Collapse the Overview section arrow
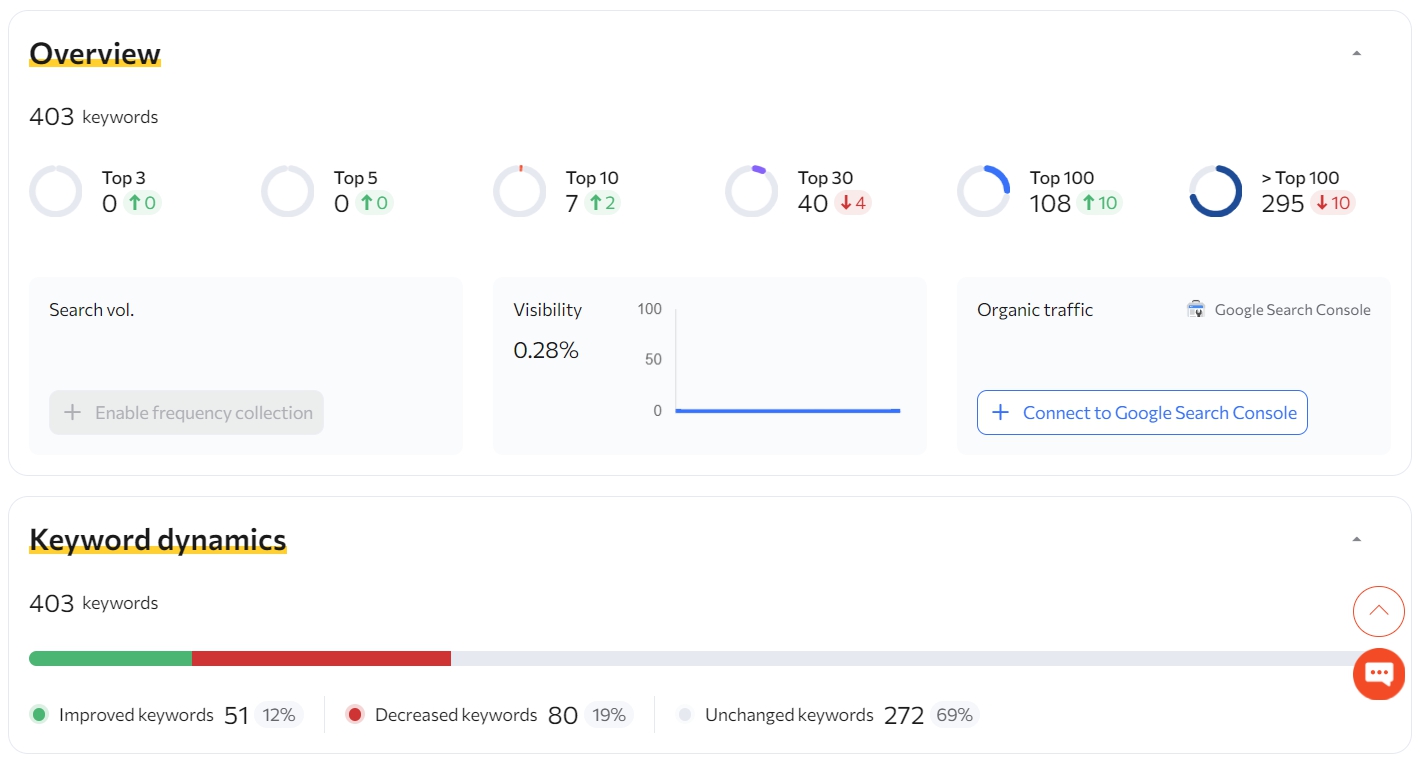Image resolution: width=1420 pixels, height=761 pixels. [1356, 53]
